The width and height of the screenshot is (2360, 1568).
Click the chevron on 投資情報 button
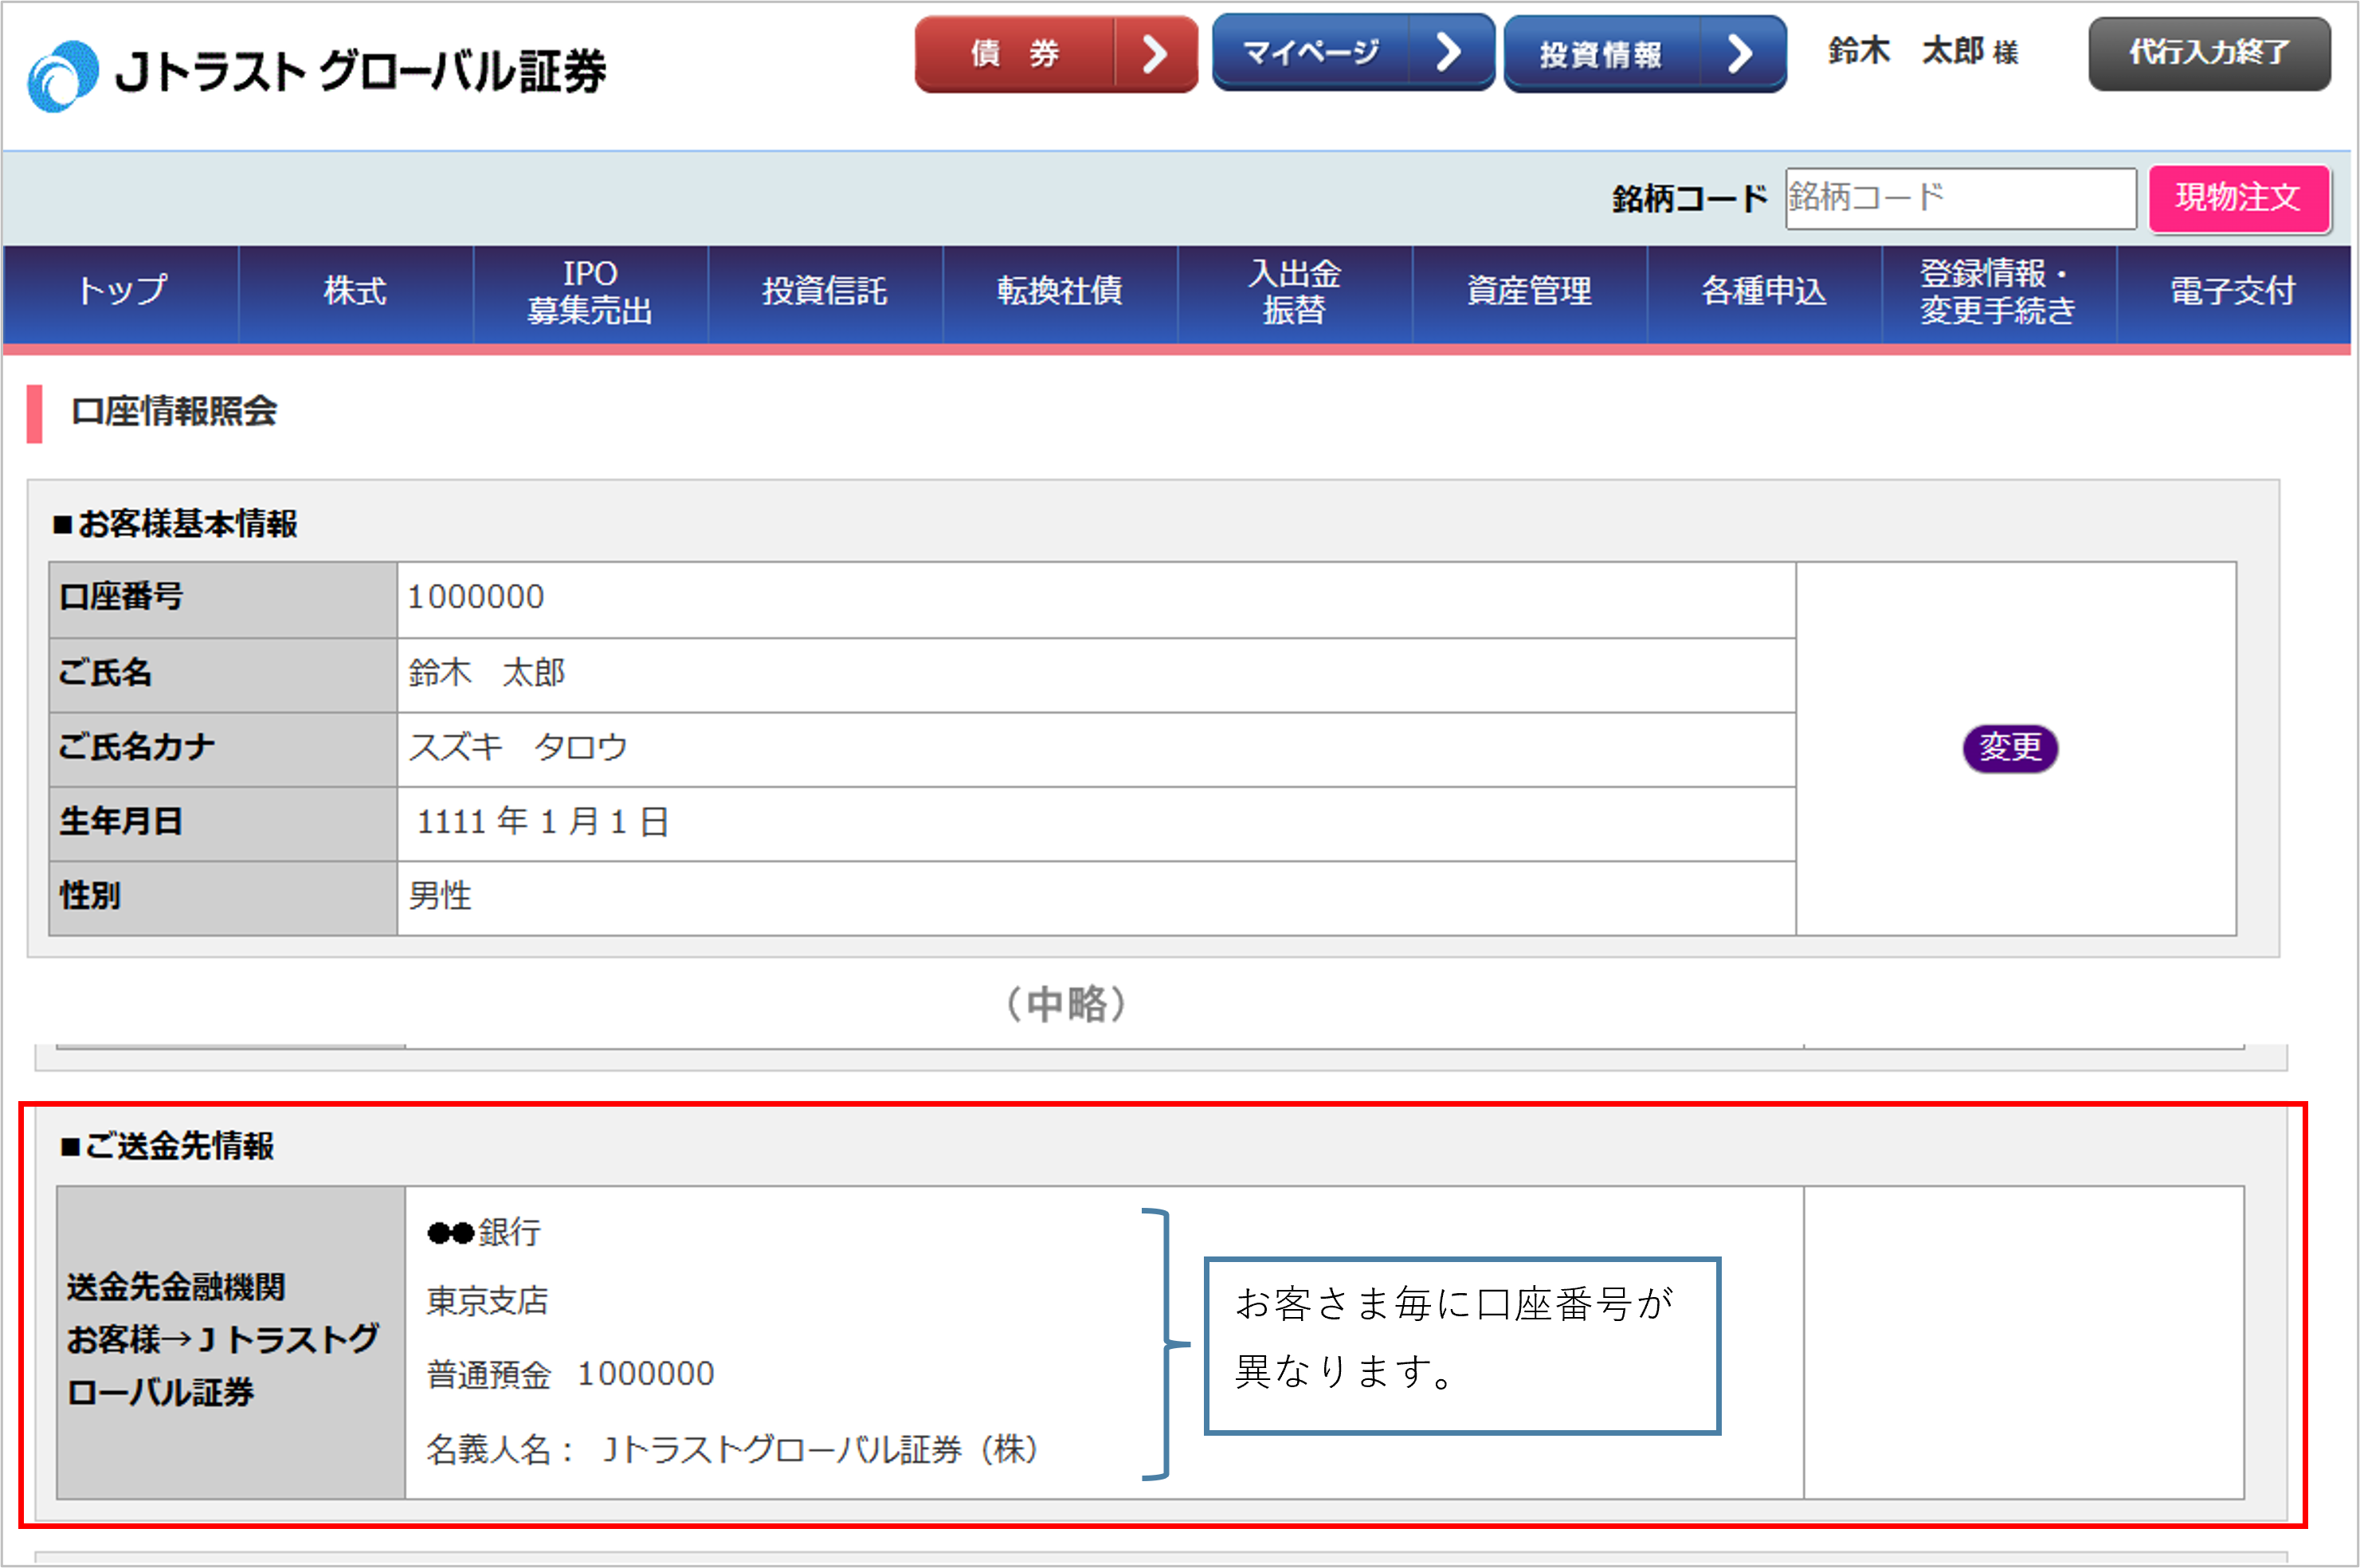tap(1742, 54)
